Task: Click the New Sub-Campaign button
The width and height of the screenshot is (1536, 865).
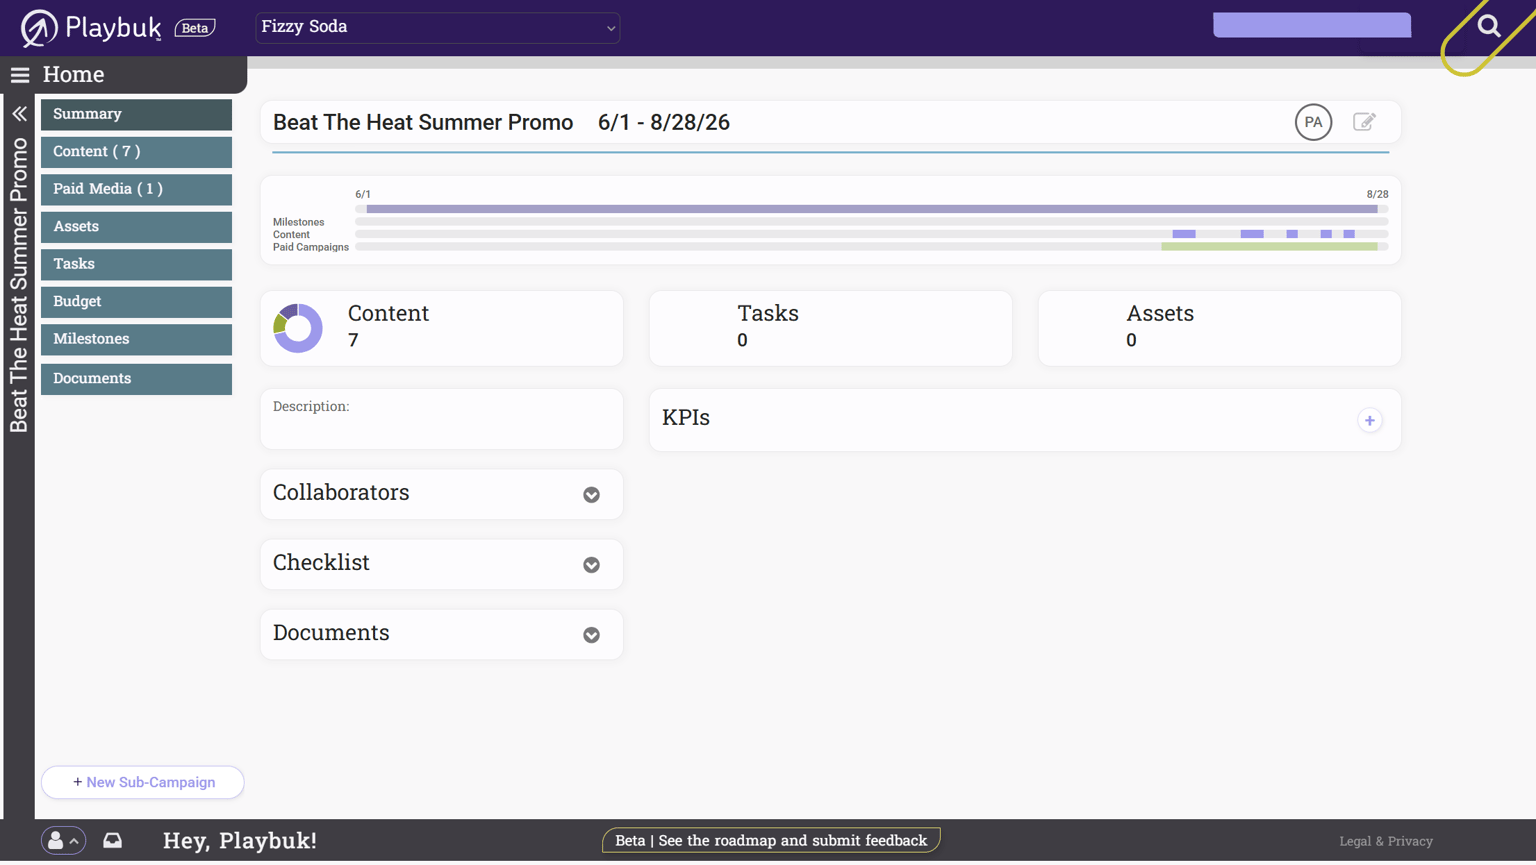Action: click(x=143, y=783)
